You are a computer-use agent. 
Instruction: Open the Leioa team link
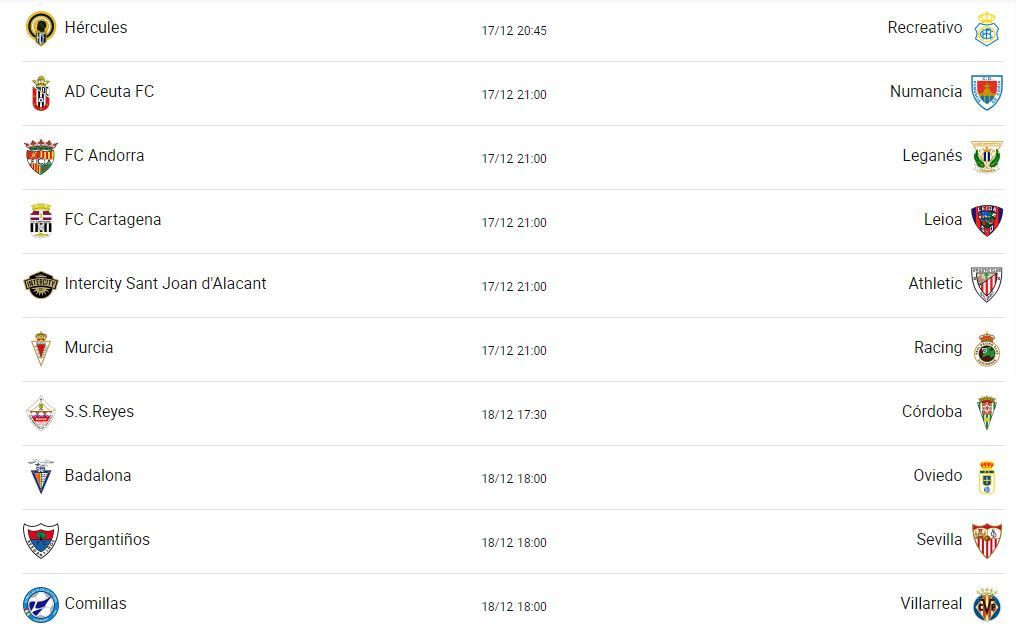(x=942, y=220)
